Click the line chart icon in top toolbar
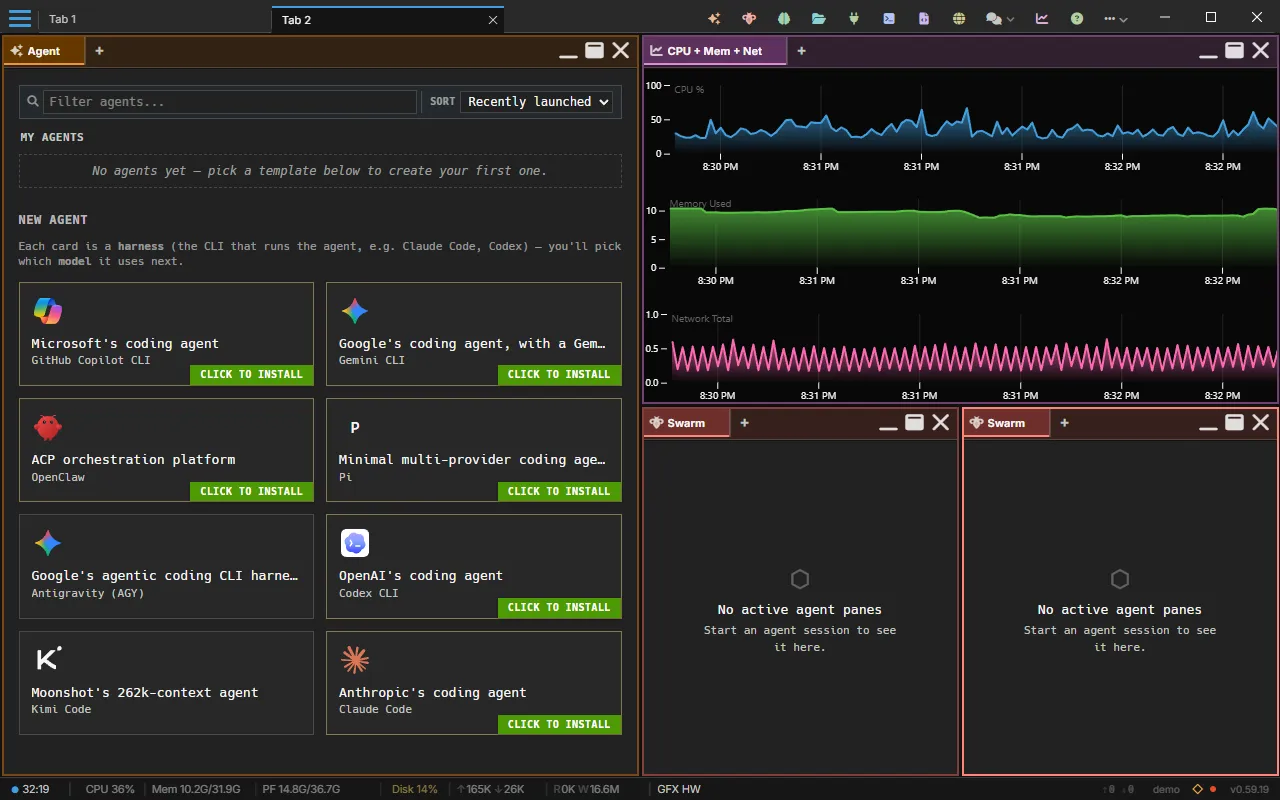The image size is (1280, 800). [x=1042, y=18]
